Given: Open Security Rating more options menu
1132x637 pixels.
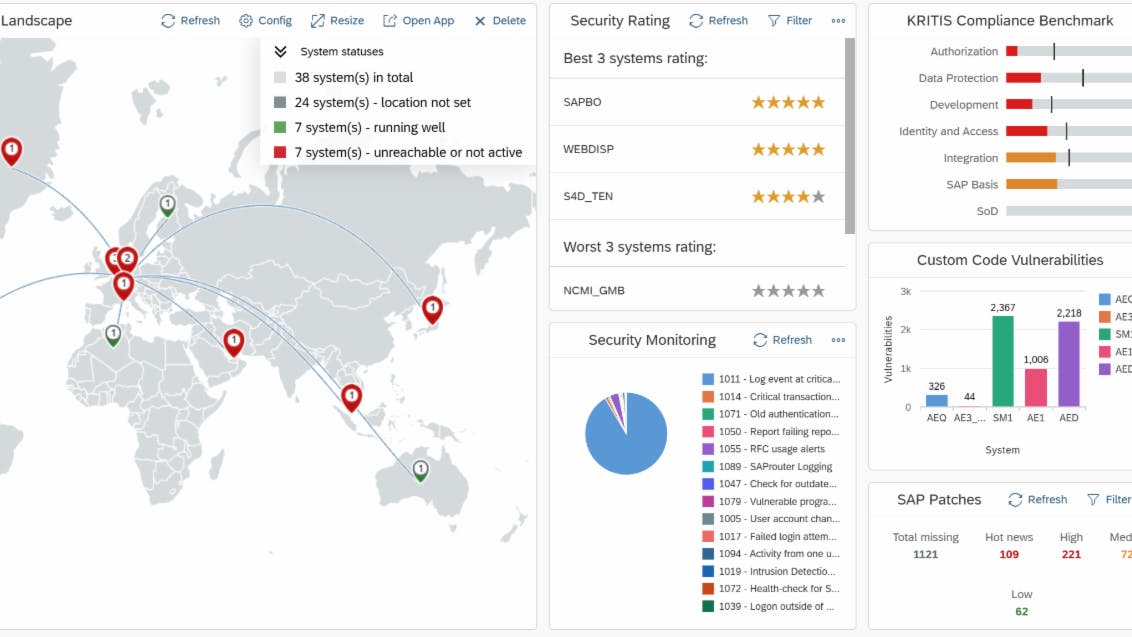Looking at the screenshot, I should click(838, 21).
